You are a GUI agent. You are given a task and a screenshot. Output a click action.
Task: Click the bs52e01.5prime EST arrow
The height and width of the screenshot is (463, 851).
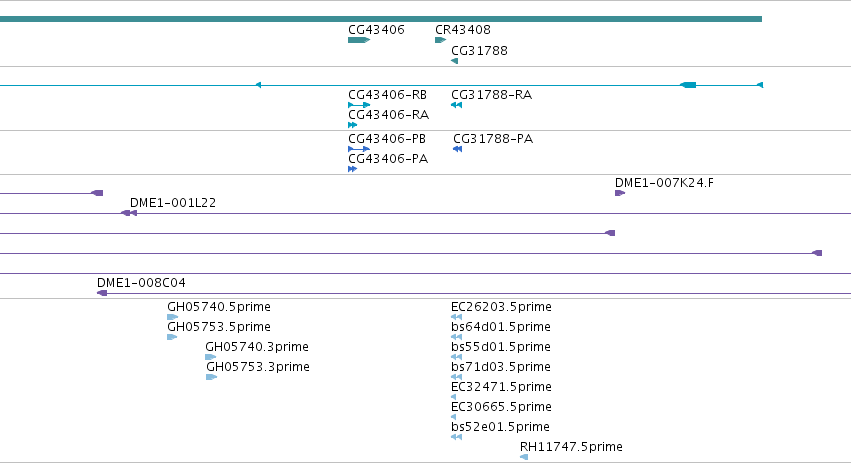[x=456, y=437]
